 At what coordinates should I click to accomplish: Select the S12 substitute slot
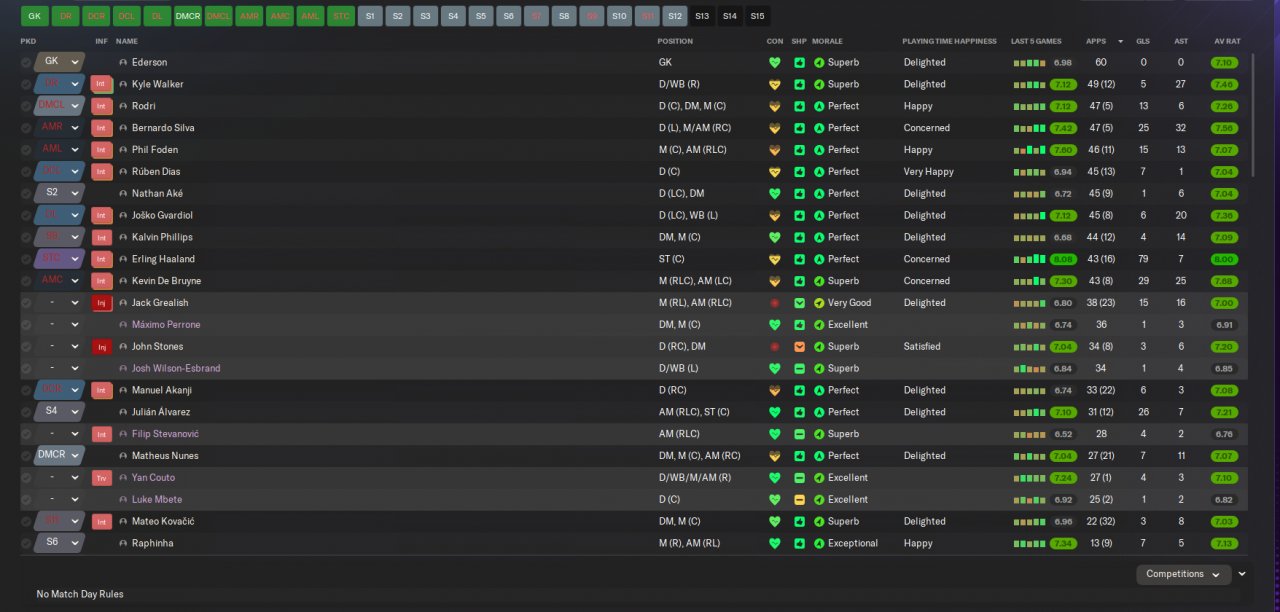pyautogui.click(x=675, y=16)
